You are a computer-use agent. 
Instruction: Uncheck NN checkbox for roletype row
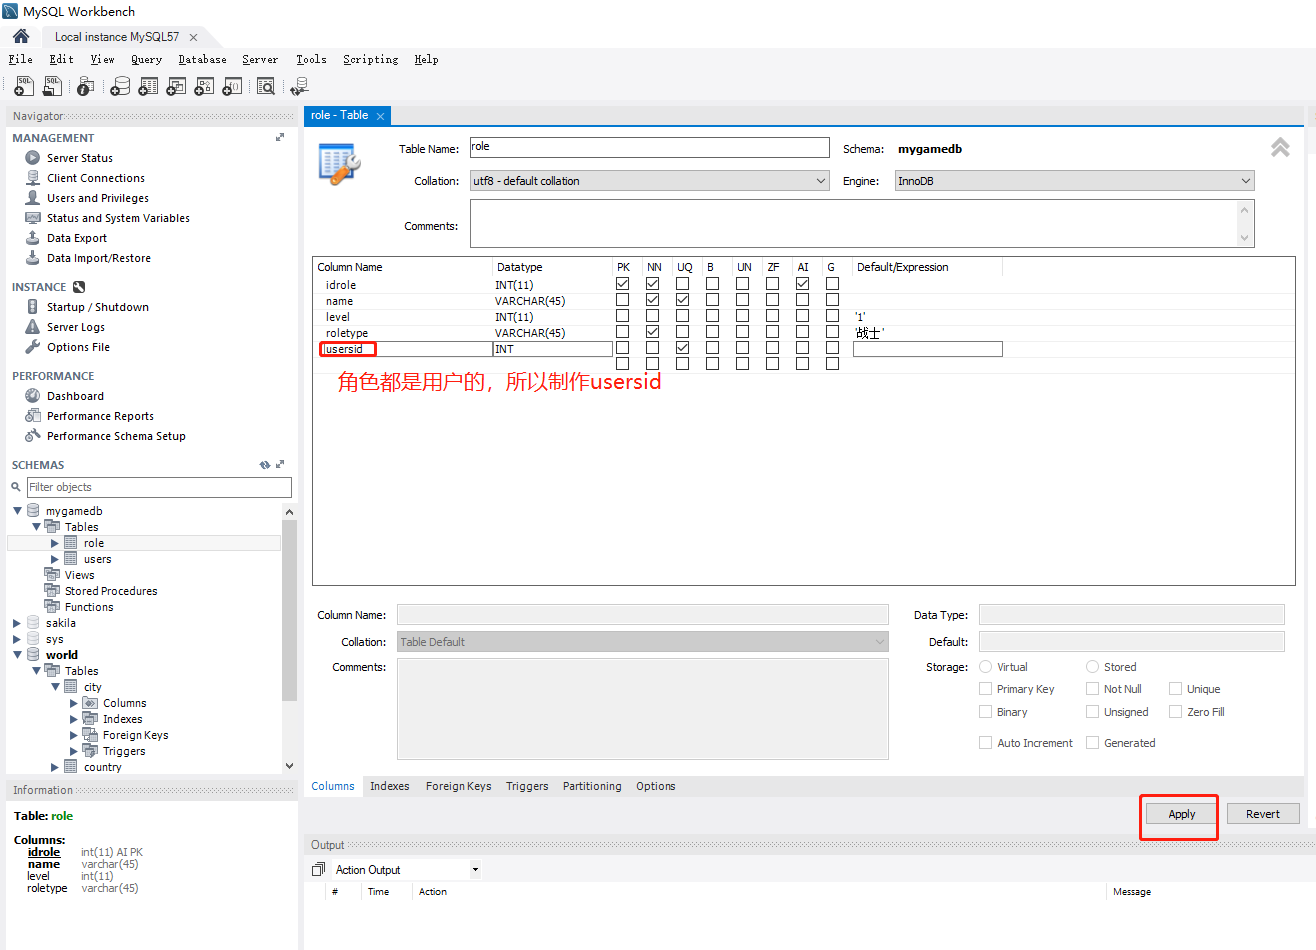click(652, 332)
